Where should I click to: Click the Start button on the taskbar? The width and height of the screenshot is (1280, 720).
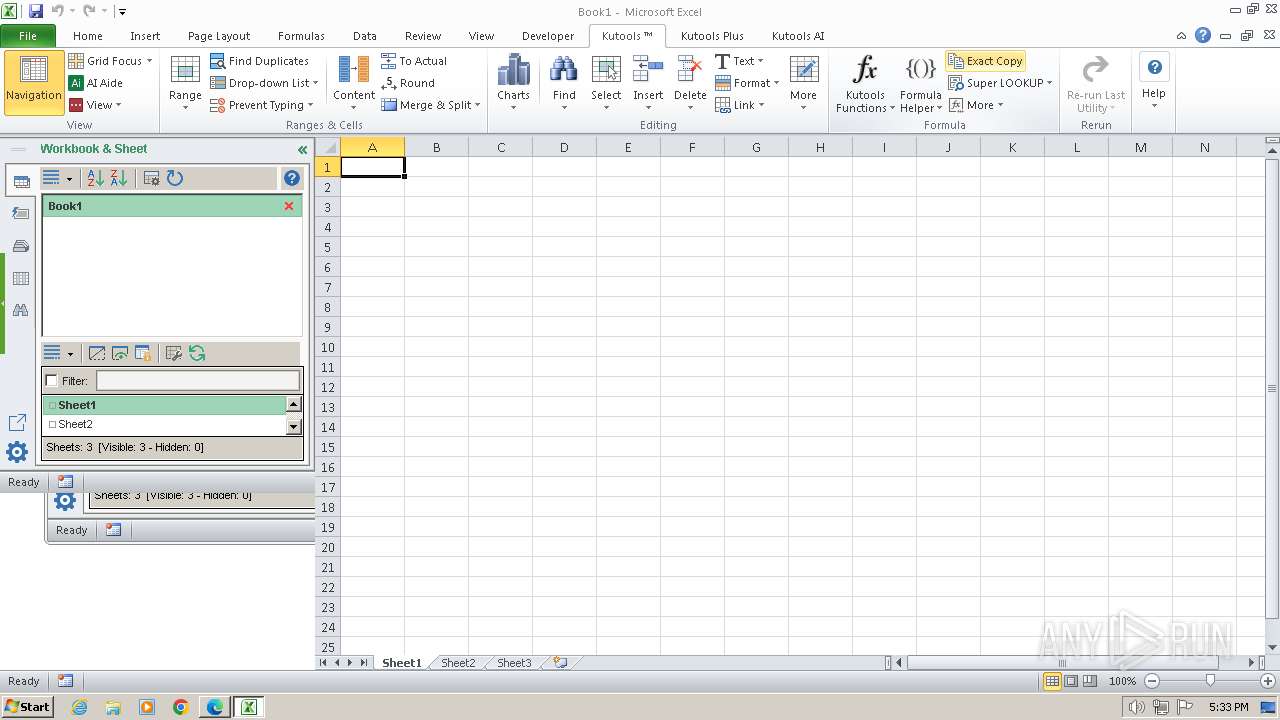(x=27, y=706)
